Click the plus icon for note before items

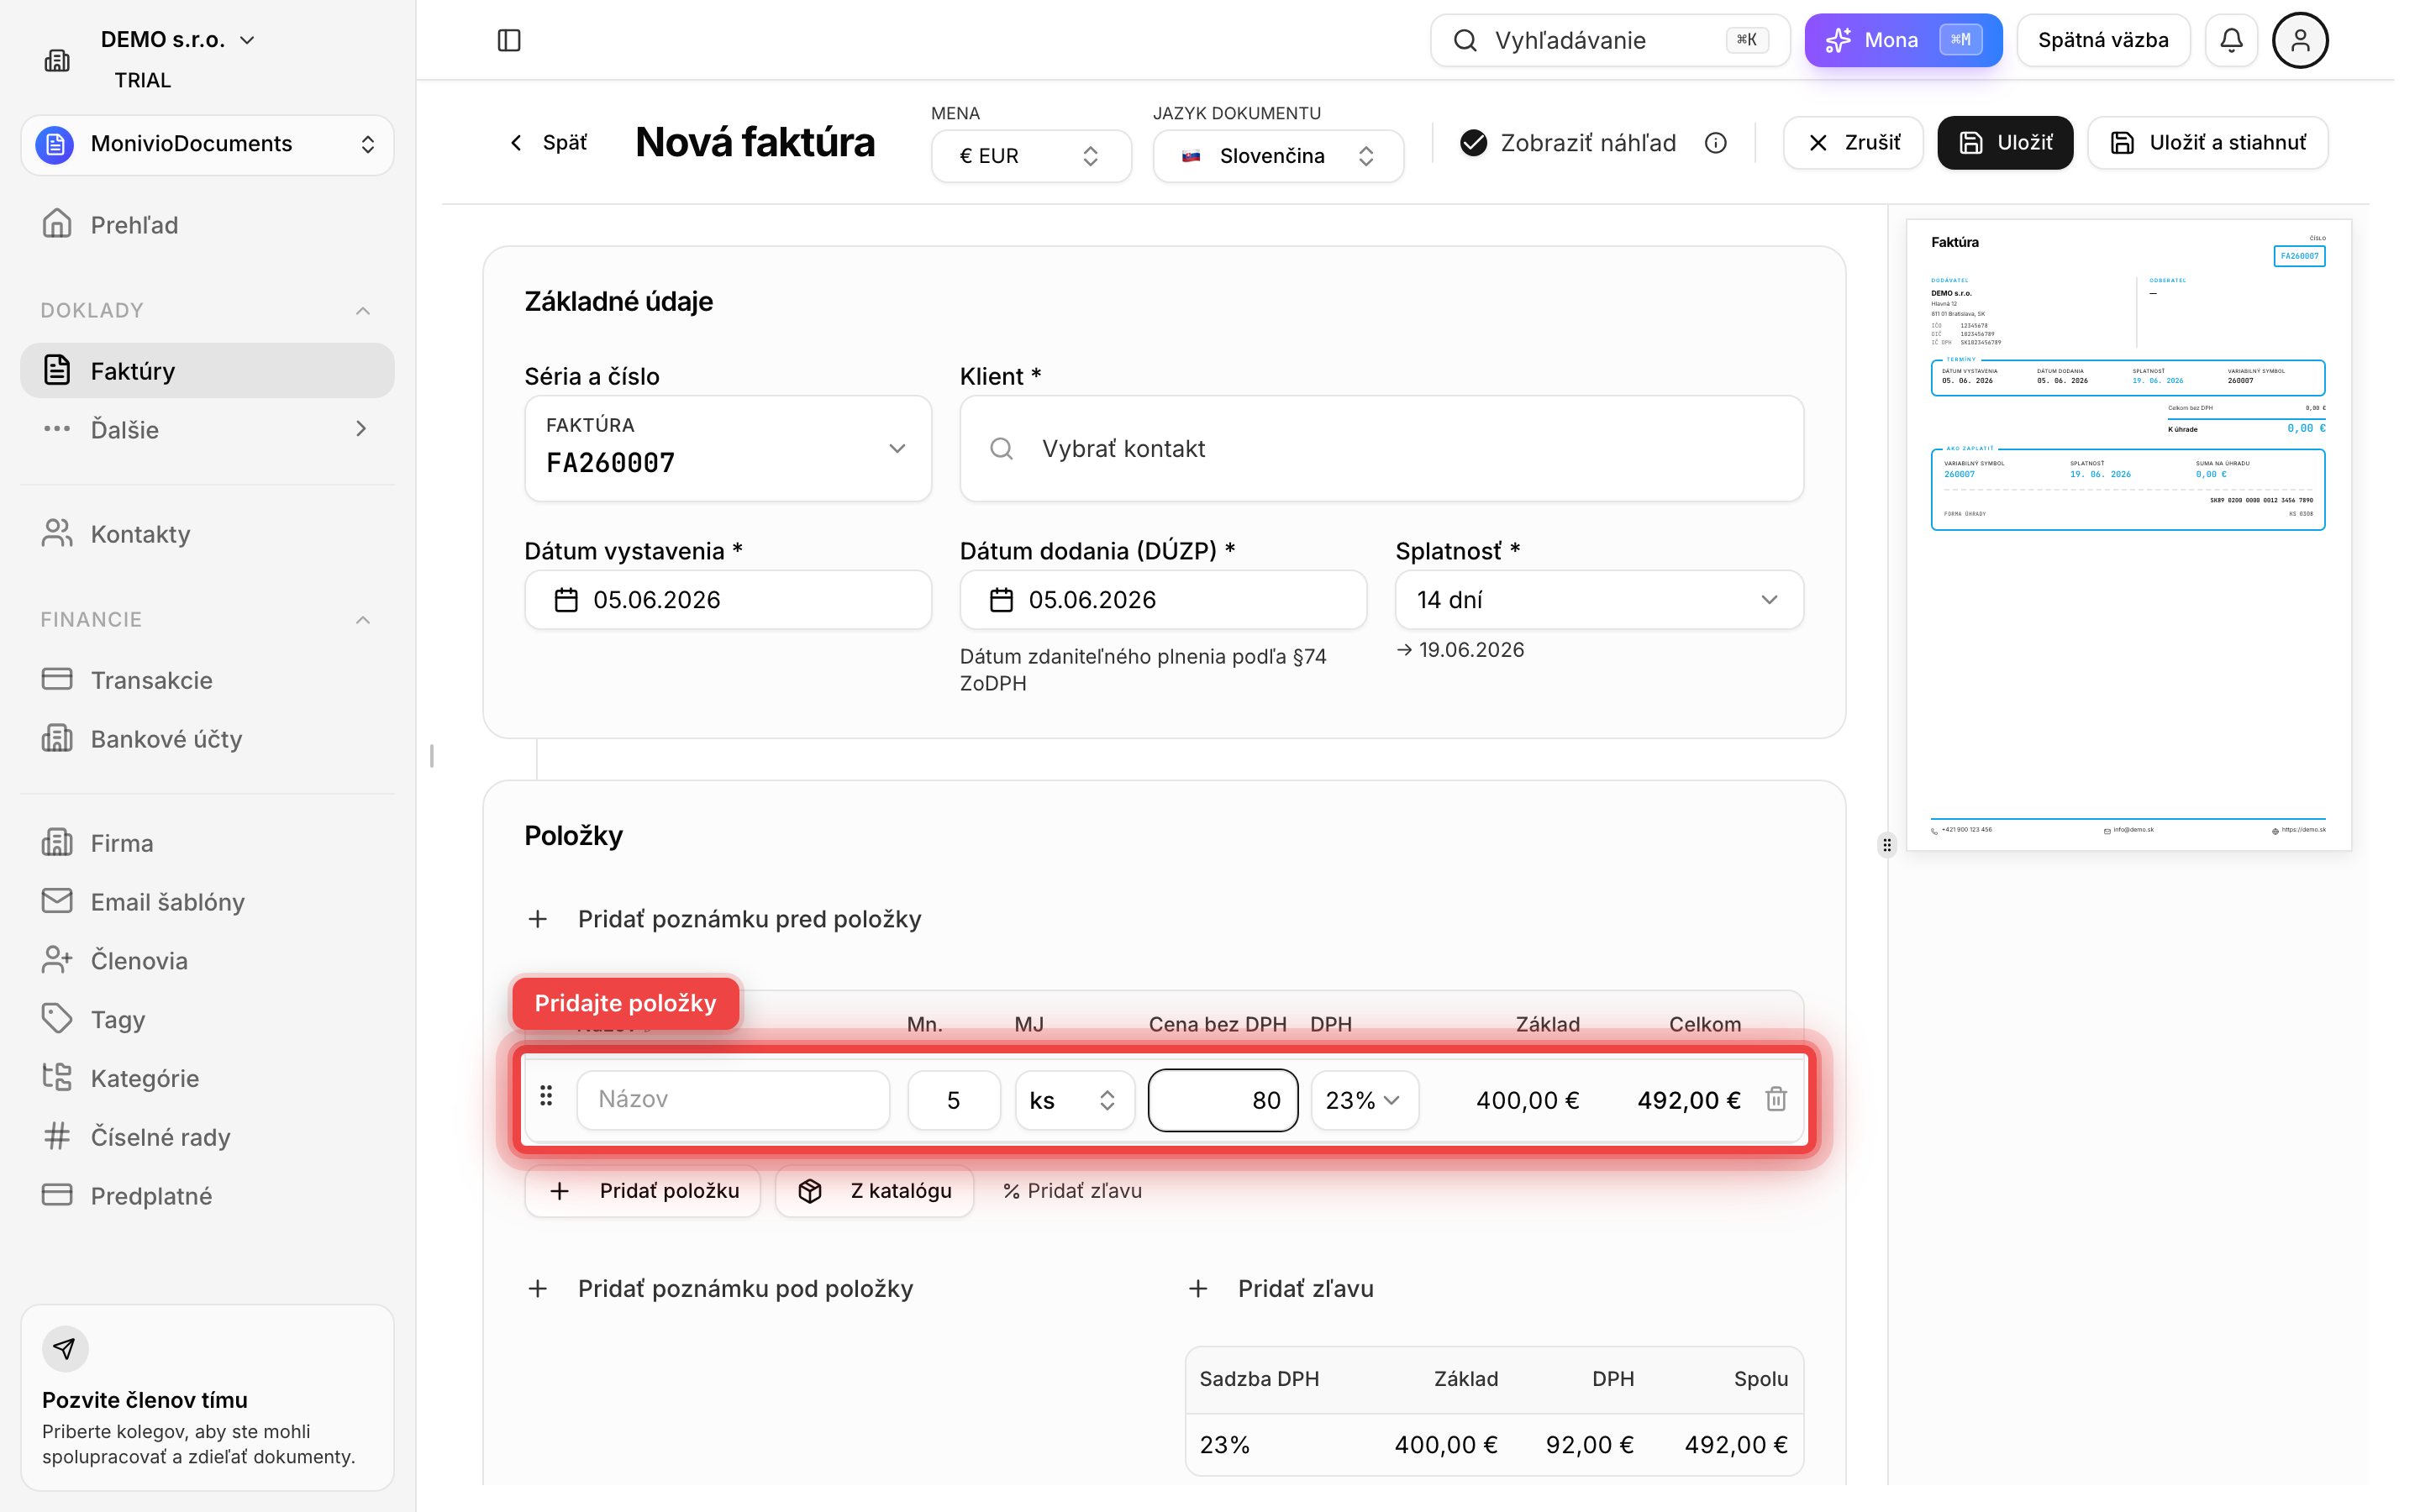pos(538,919)
